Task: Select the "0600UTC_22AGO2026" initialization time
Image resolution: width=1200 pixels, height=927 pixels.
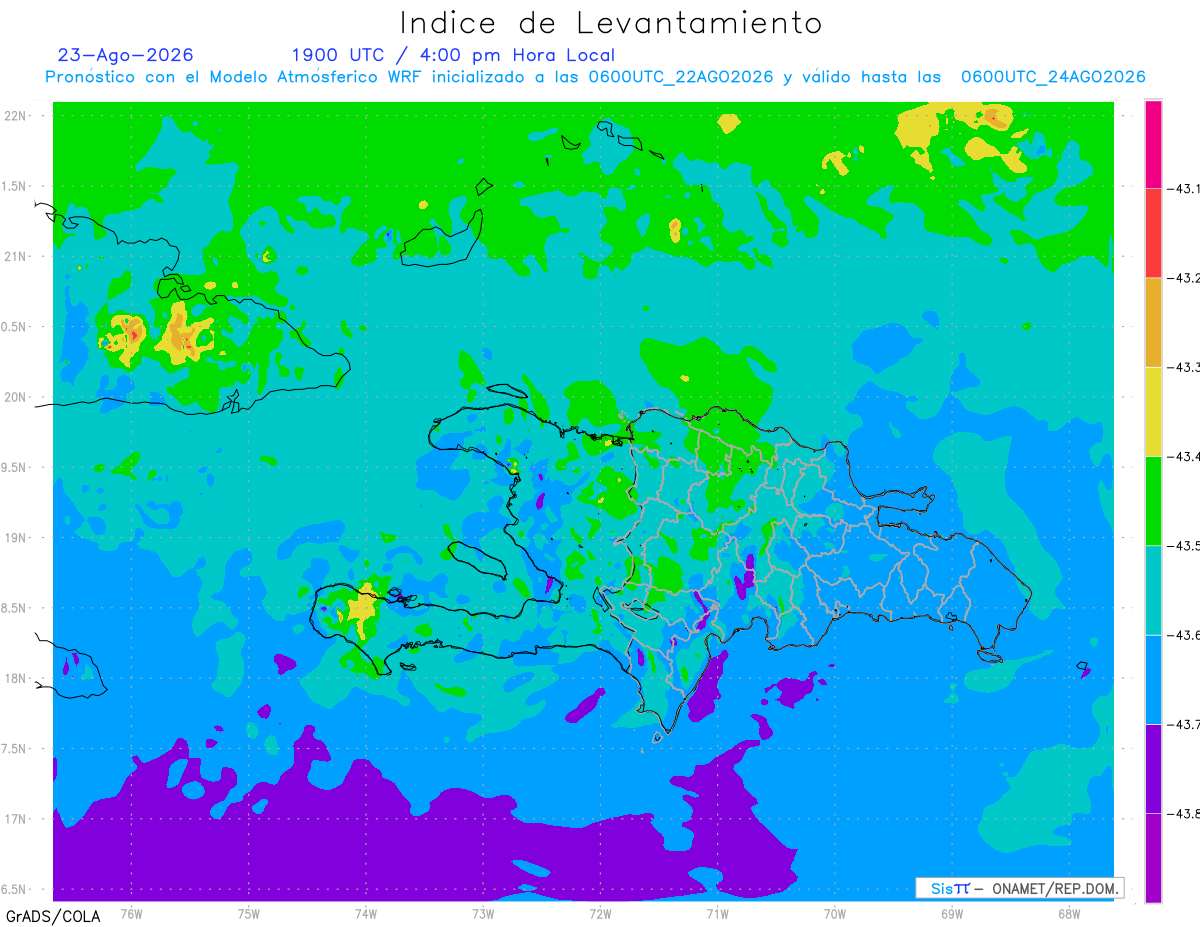Action: pos(681,77)
